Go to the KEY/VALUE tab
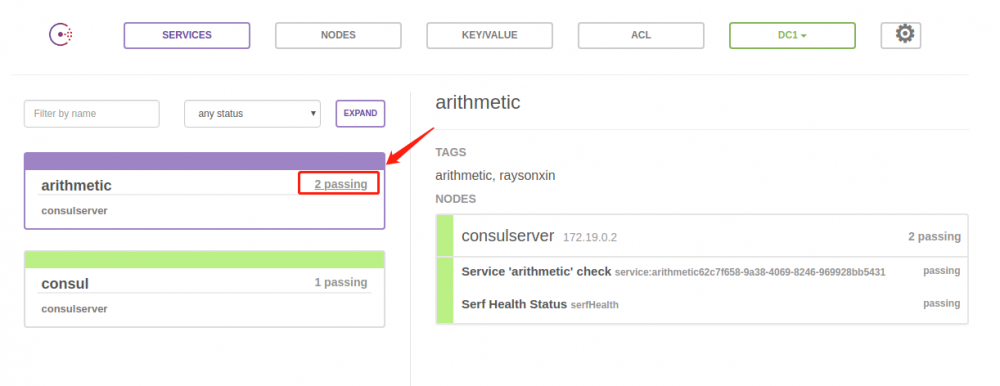The height and width of the screenshot is (386, 1000). coord(490,36)
